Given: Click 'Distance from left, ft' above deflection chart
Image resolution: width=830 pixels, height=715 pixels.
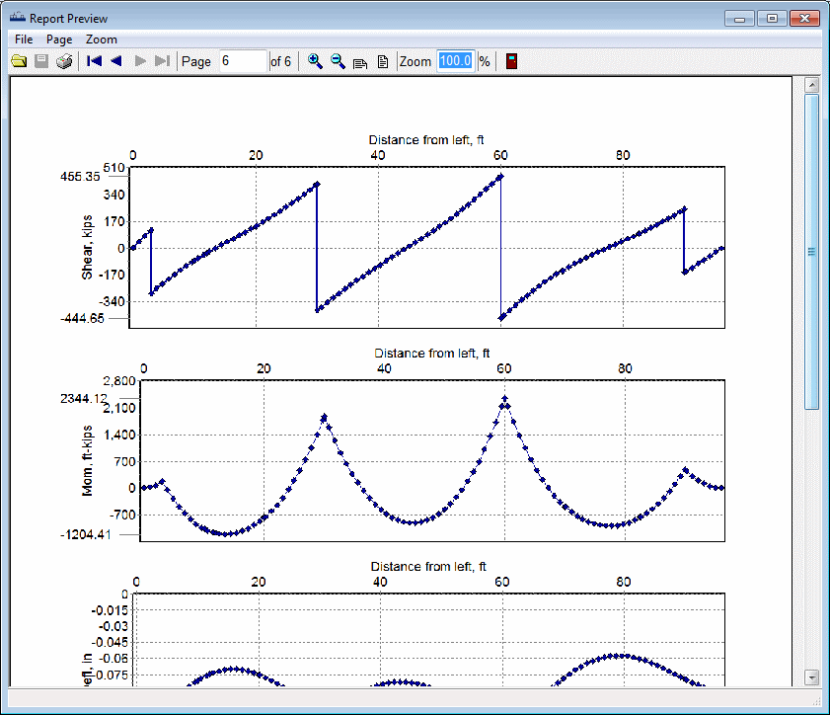Looking at the screenshot, I should 428,566.
